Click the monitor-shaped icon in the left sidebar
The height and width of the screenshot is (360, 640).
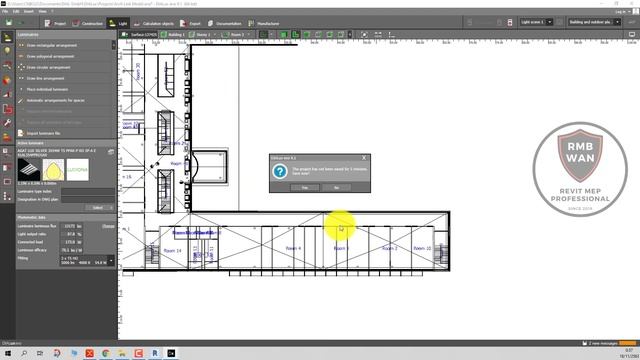[x=7, y=182]
